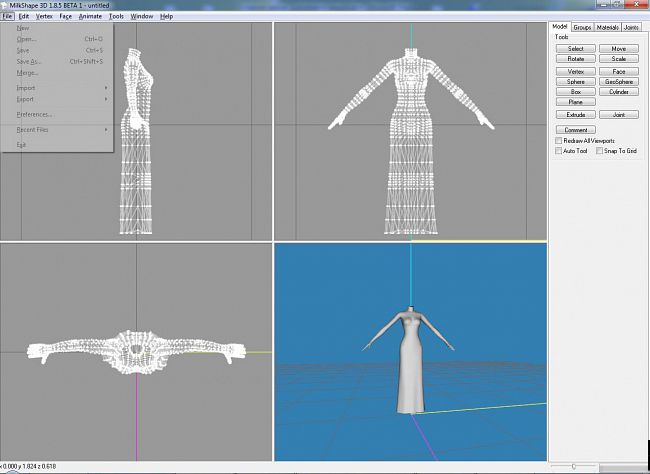Enable Redraw All Viewports checkbox

pyautogui.click(x=558, y=141)
